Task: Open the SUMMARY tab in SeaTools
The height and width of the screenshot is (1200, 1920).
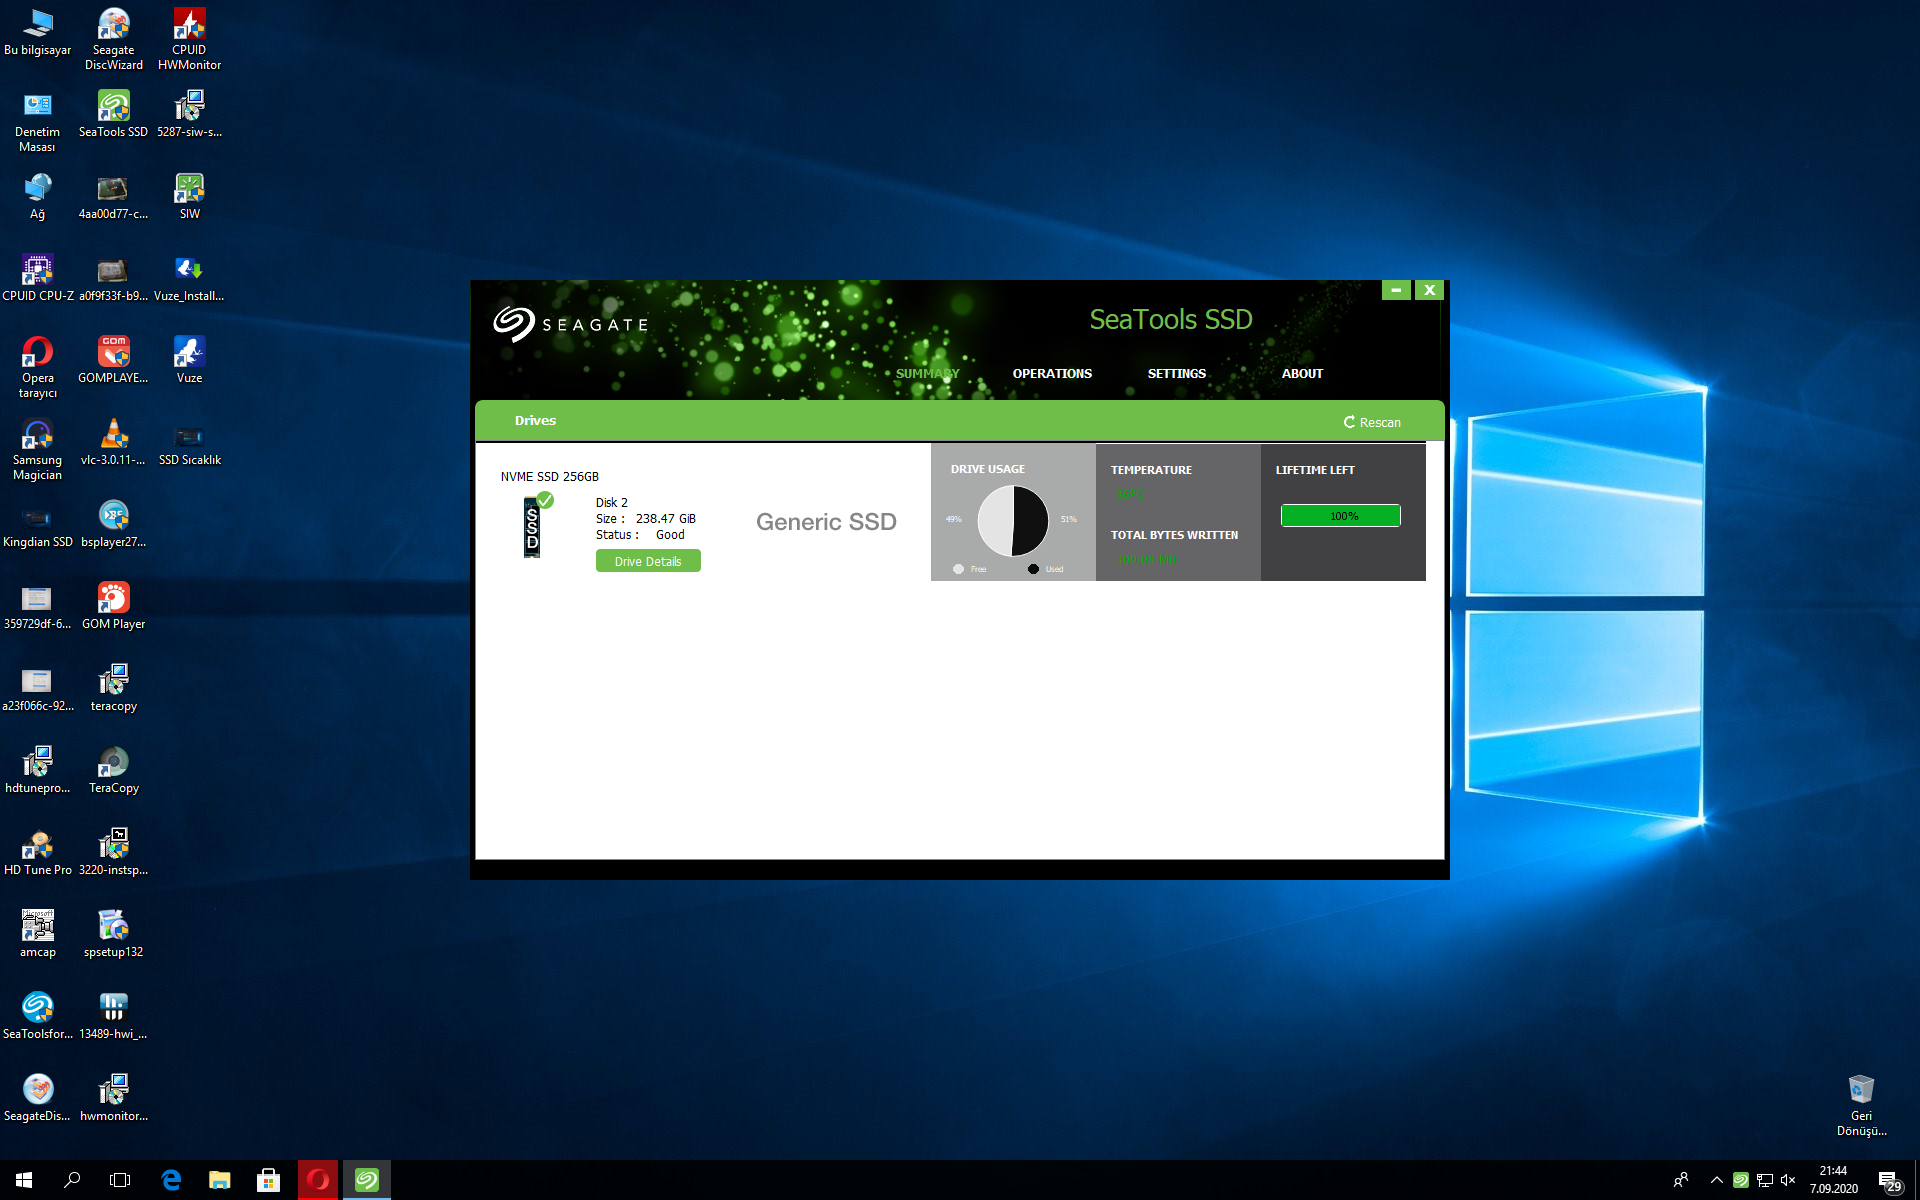Action: (927, 374)
